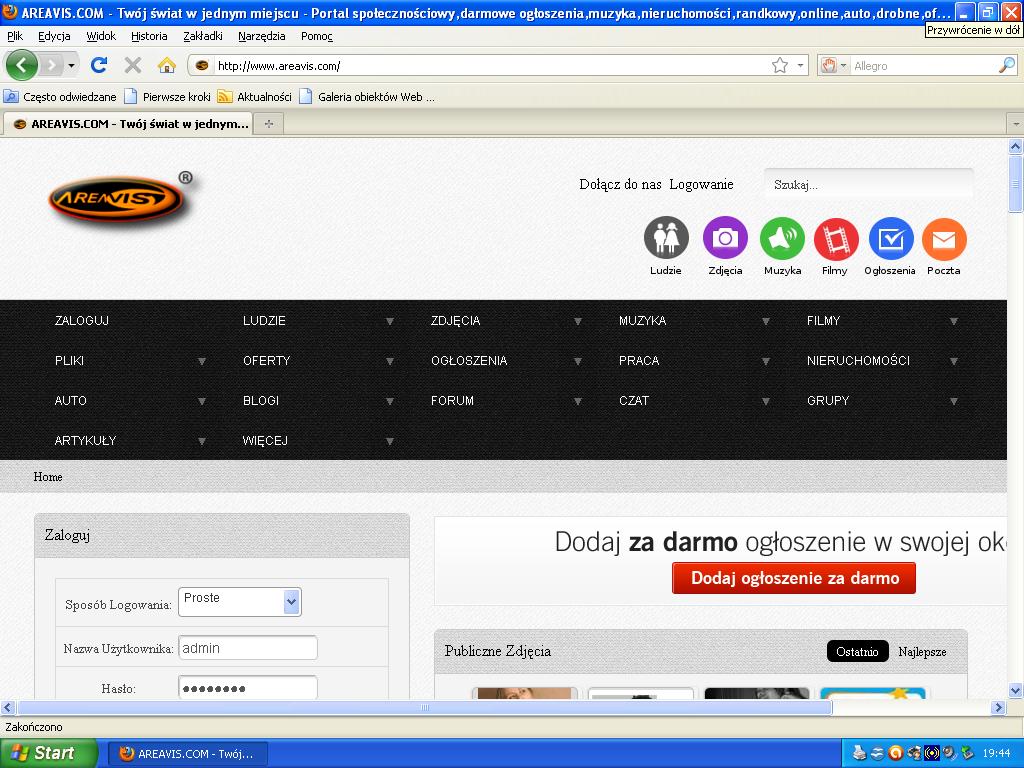Viewport: 1024px width, 768px height.
Task: Switch to Ostatnio photos tab
Action: [857, 651]
